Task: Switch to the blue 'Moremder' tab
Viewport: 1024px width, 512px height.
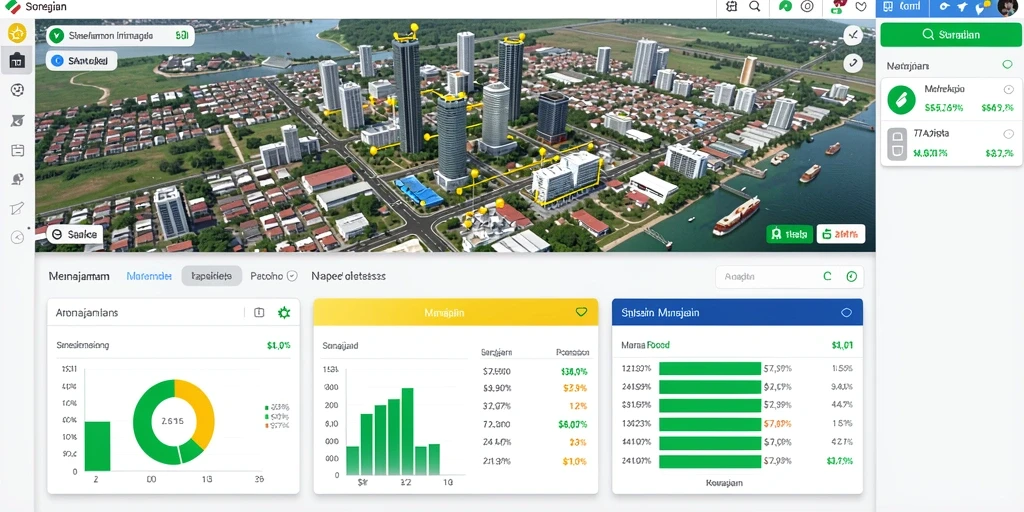Action: click(x=149, y=276)
